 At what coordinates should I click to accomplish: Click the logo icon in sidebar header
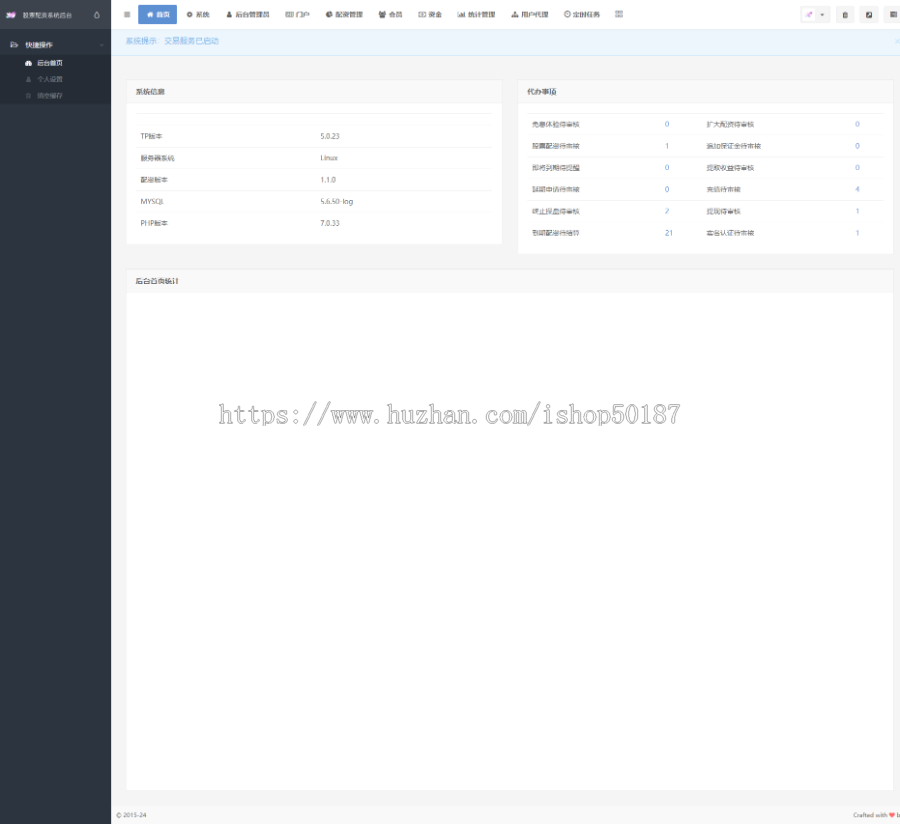tap(10, 15)
